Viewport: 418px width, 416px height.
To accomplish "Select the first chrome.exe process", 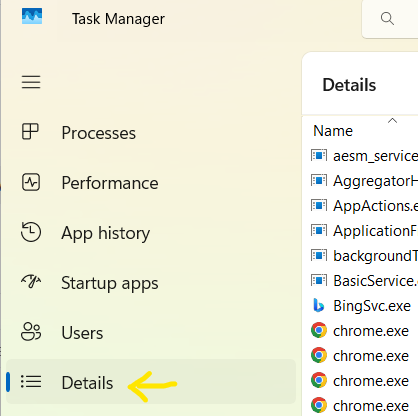I will coord(364,331).
